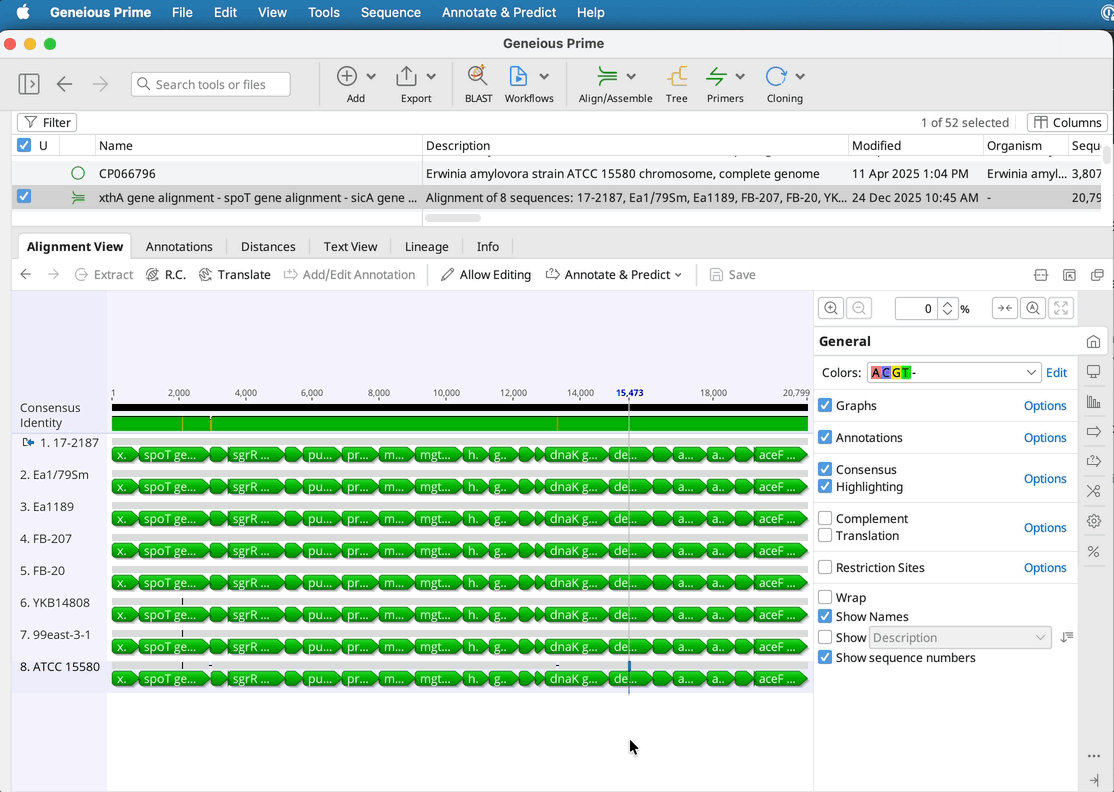Disable the Show Names checkbox

825,617
